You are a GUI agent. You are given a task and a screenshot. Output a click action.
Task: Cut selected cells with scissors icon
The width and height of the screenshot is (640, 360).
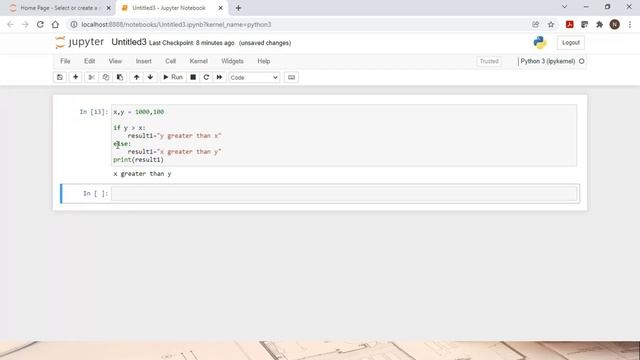[91, 77]
